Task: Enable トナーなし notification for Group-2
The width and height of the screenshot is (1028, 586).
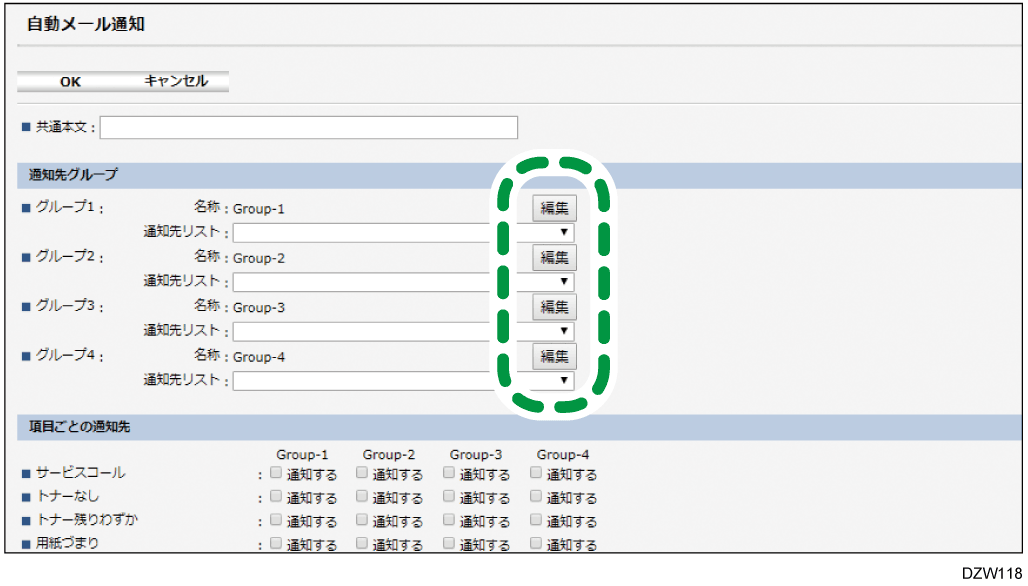Action: 363,496
